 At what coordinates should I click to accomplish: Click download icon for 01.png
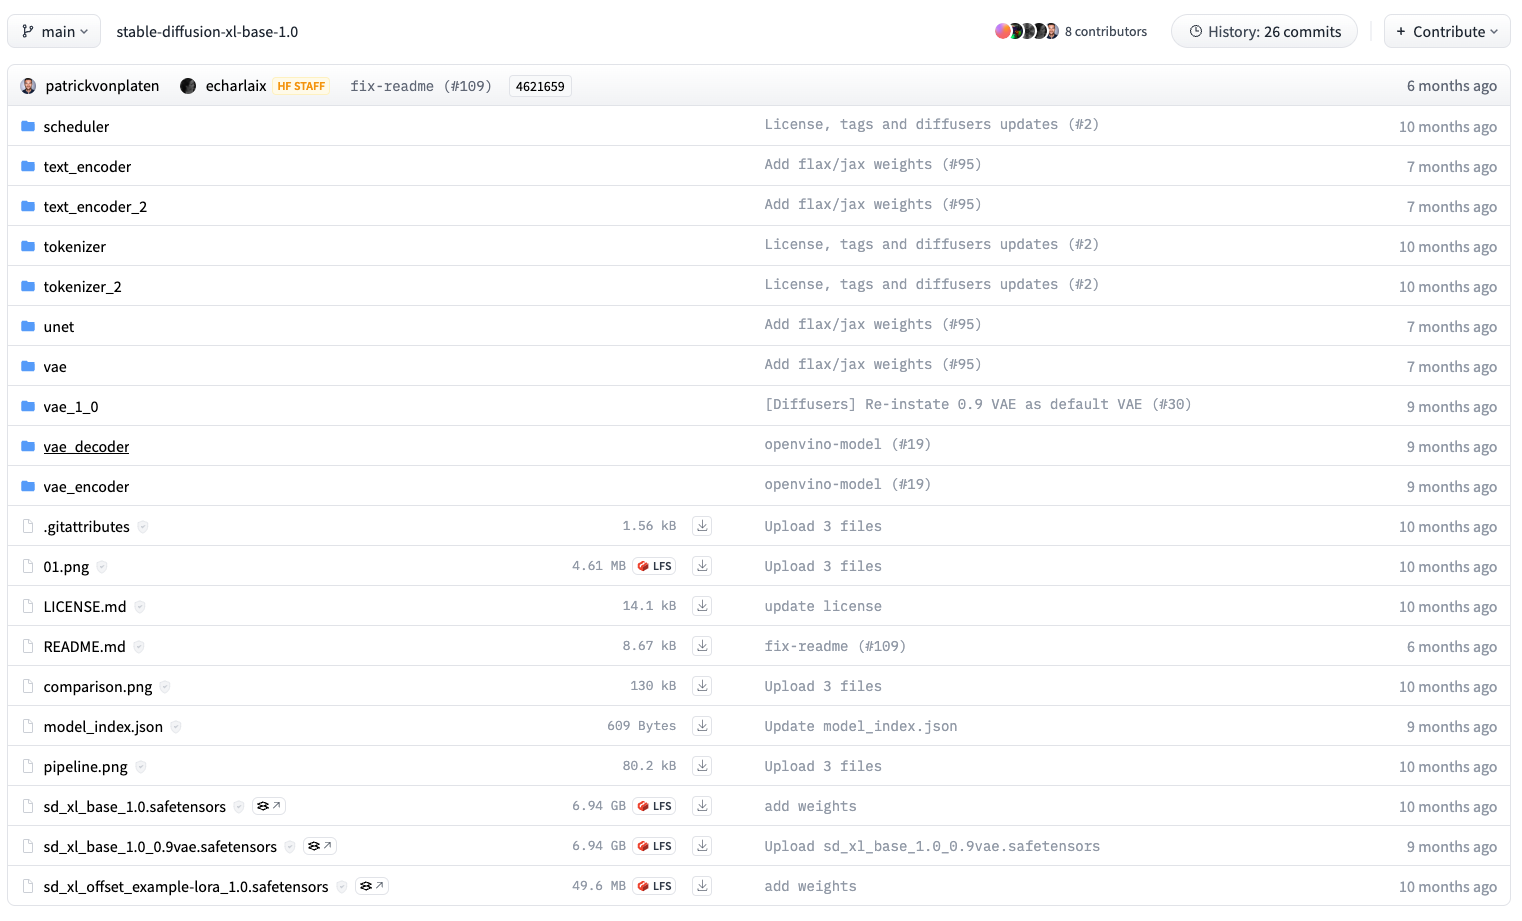point(702,566)
